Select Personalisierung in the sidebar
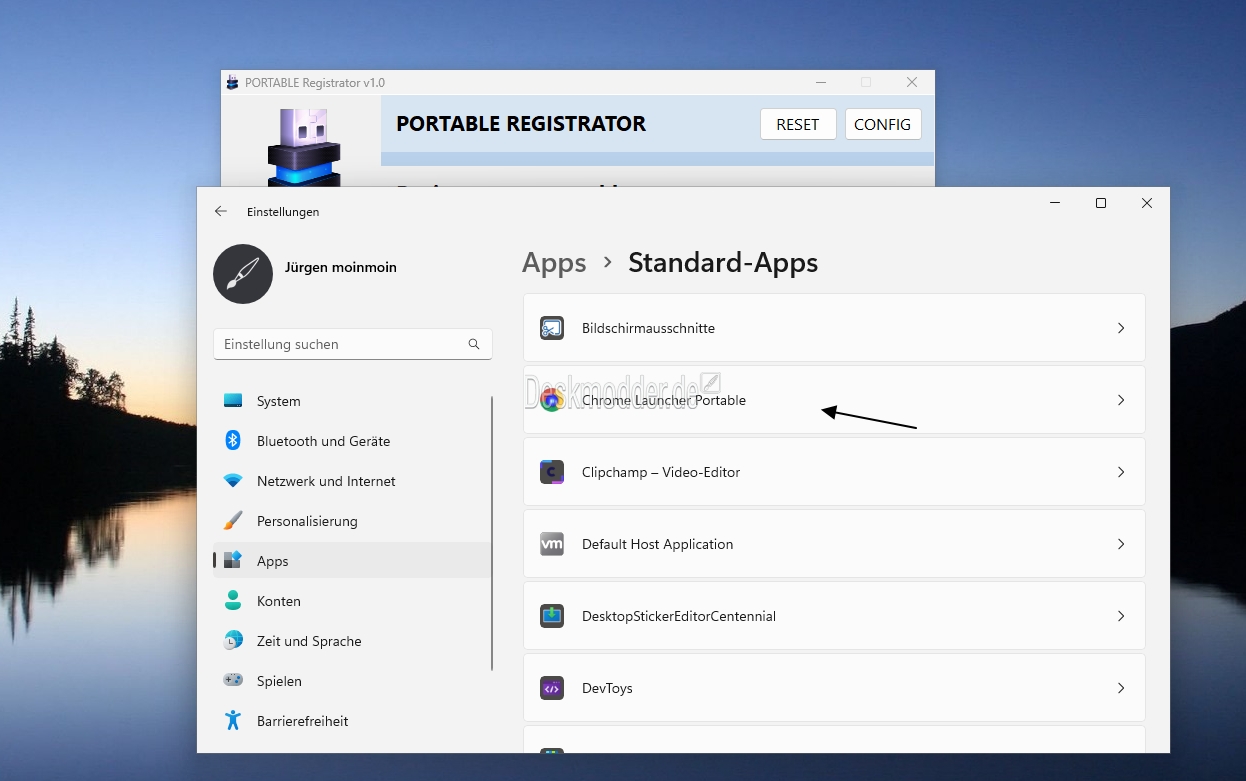The height and width of the screenshot is (781, 1246). [352, 521]
